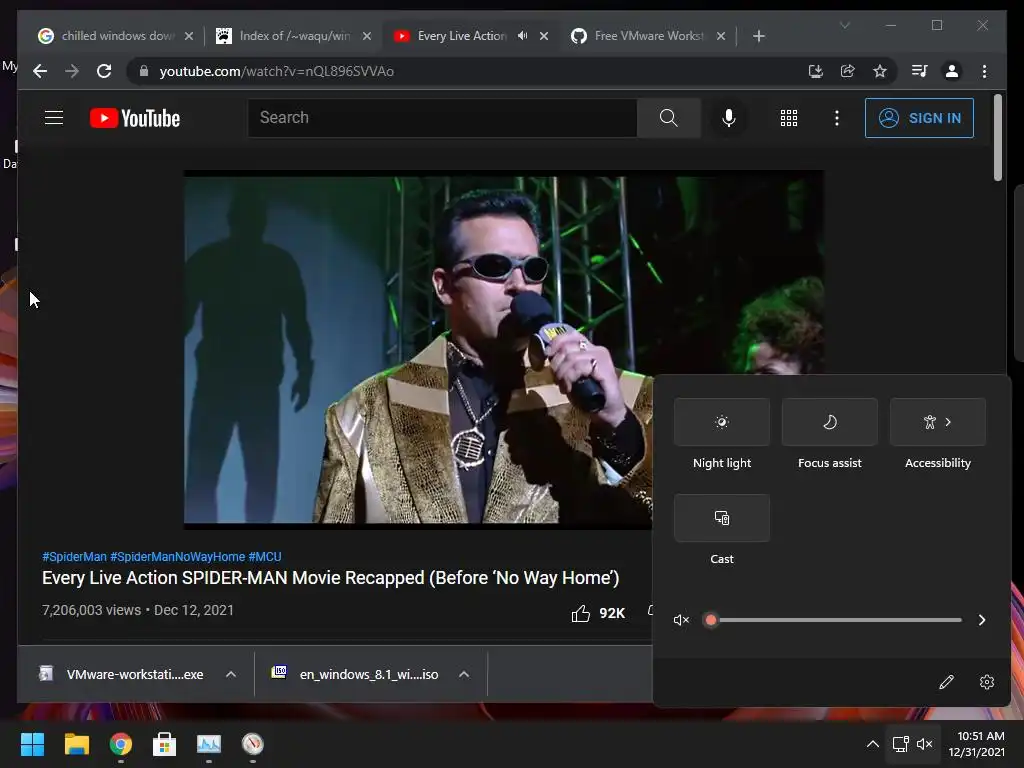The image size is (1024, 768).
Task: Open YouTube settings three-dot menu
Action: [x=837, y=118]
